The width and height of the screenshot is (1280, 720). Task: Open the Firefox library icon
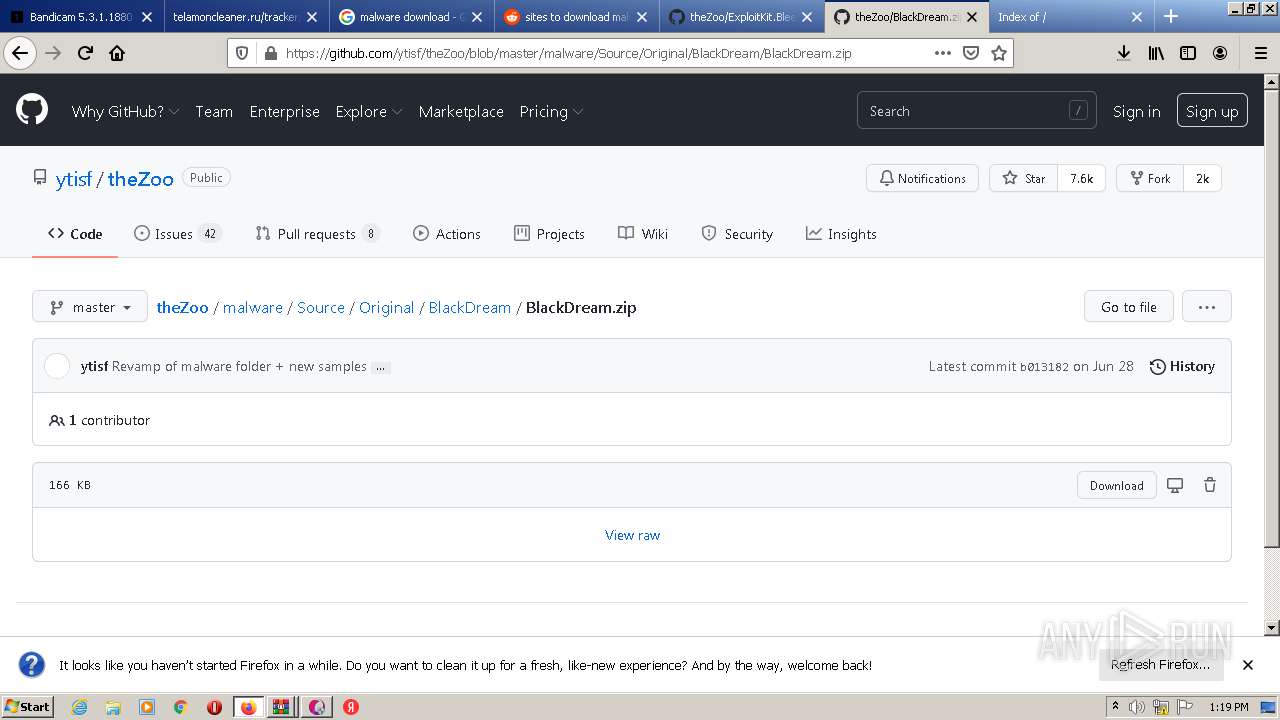(1156, 53)
